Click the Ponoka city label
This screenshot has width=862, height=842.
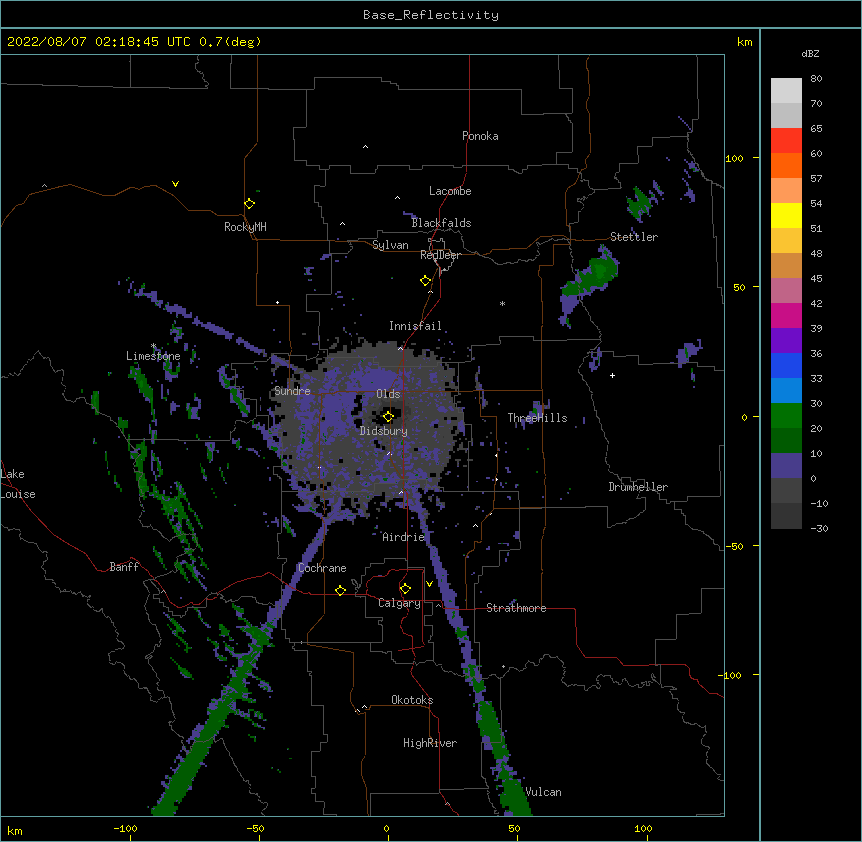(480, 136)
